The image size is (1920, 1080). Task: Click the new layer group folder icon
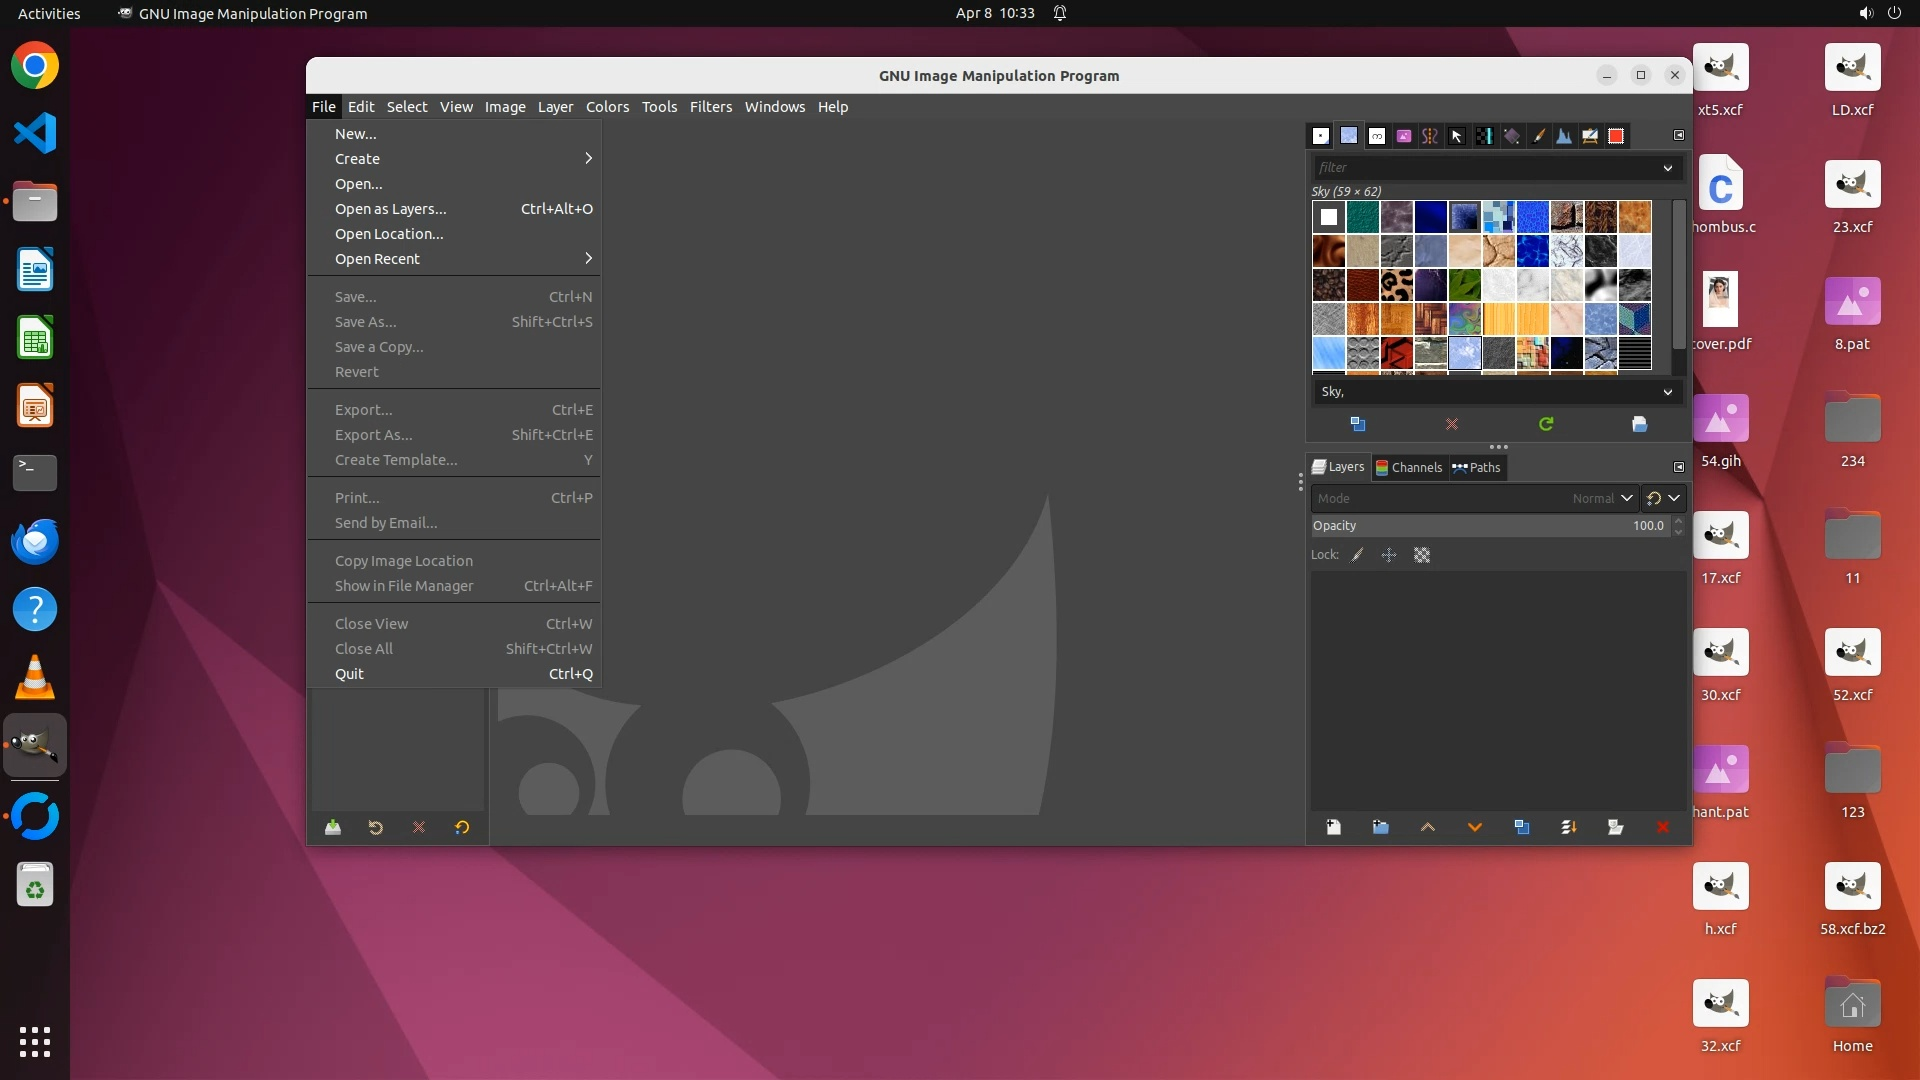(x=1380, y=827)
